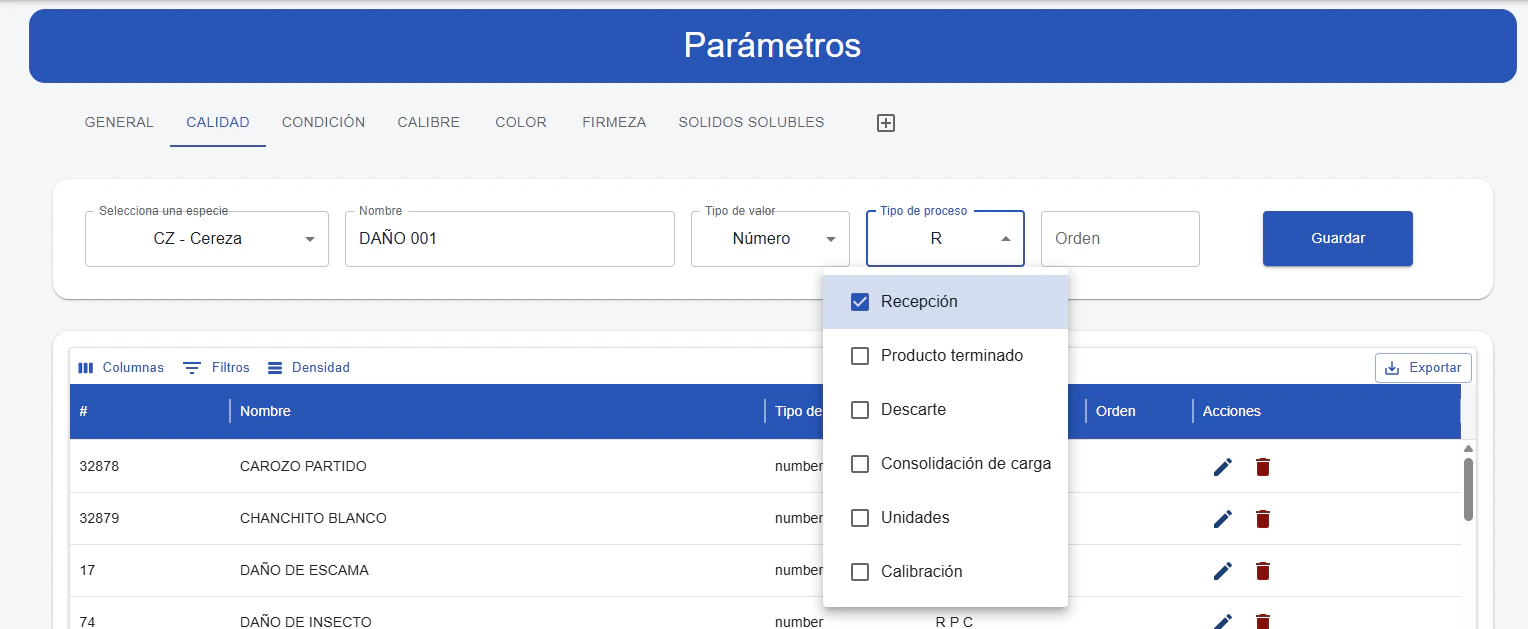1528x629 pixels.
Task: Open the Tipo de valor dropdown
Action: [x=770, y=239]
